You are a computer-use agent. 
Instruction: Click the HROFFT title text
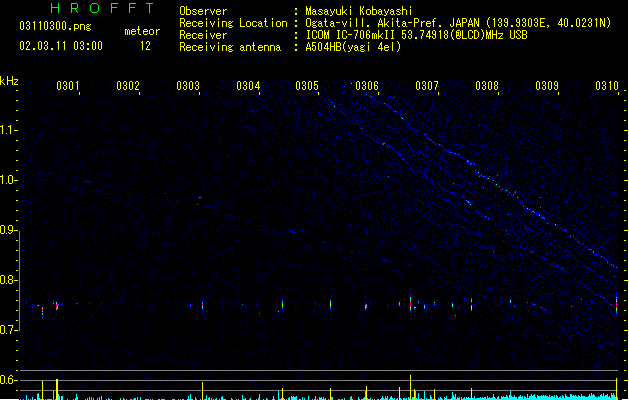click(102, 8)
